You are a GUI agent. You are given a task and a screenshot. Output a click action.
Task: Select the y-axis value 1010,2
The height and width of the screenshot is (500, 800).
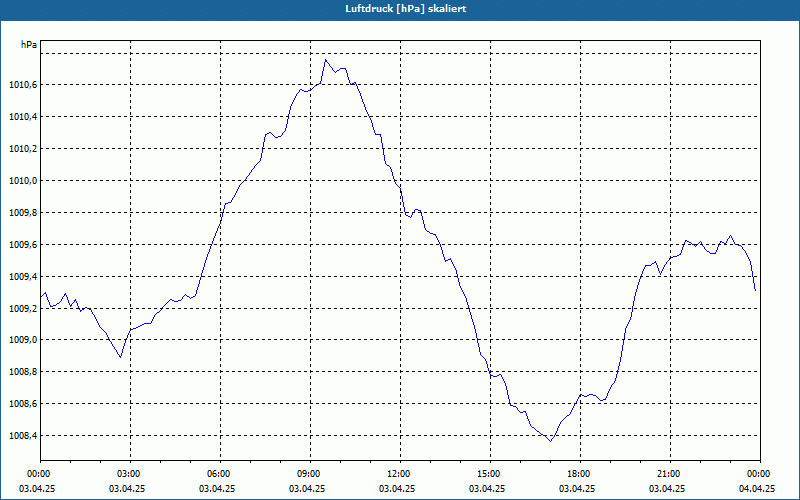click(23, 149)
